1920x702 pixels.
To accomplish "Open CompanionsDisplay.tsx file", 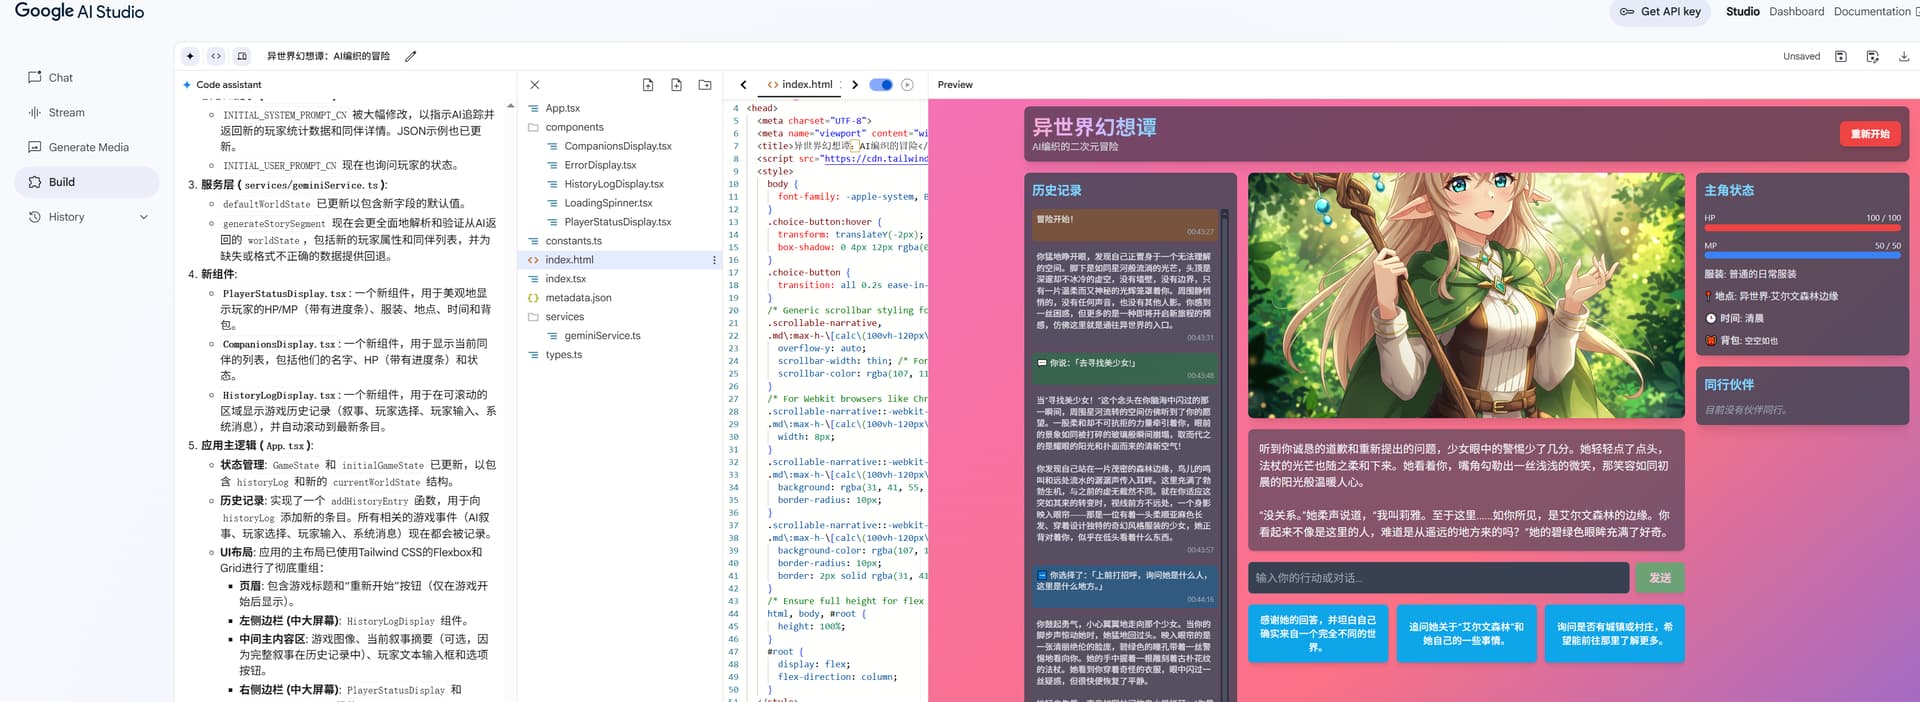I will coord(618,146).
